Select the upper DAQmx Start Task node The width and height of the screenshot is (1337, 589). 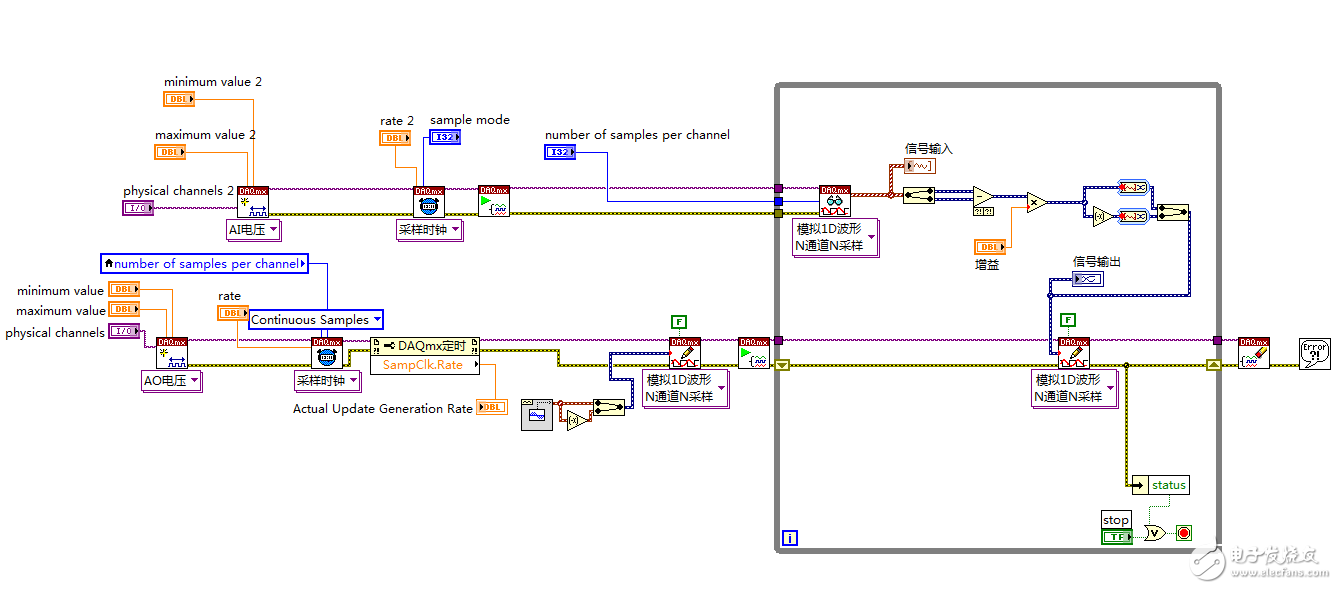(494, 201)
